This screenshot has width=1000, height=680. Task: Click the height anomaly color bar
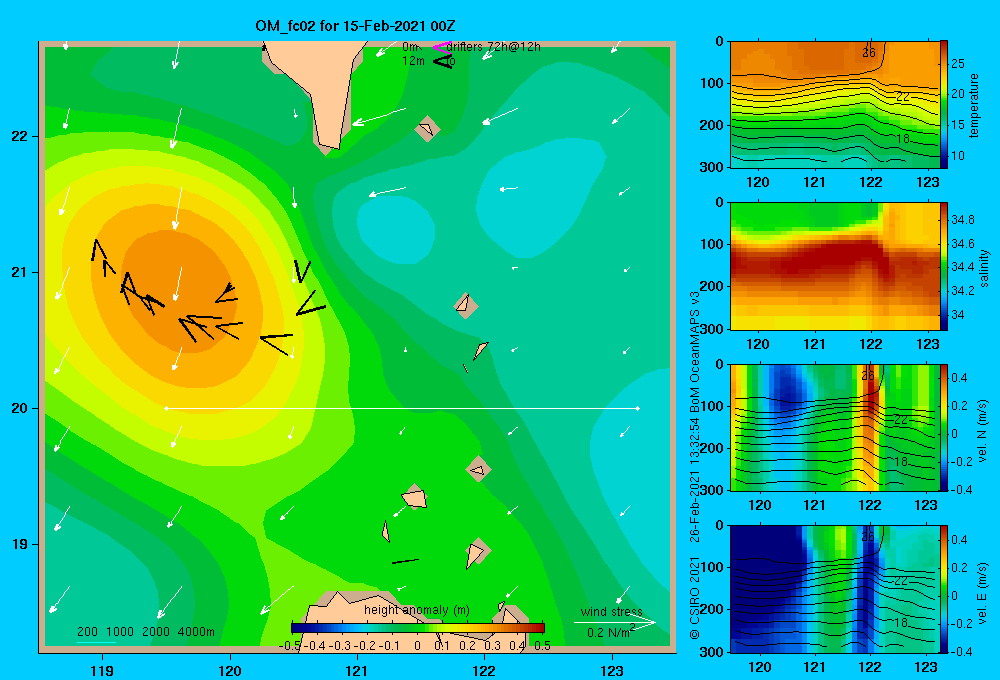(418, 628)
